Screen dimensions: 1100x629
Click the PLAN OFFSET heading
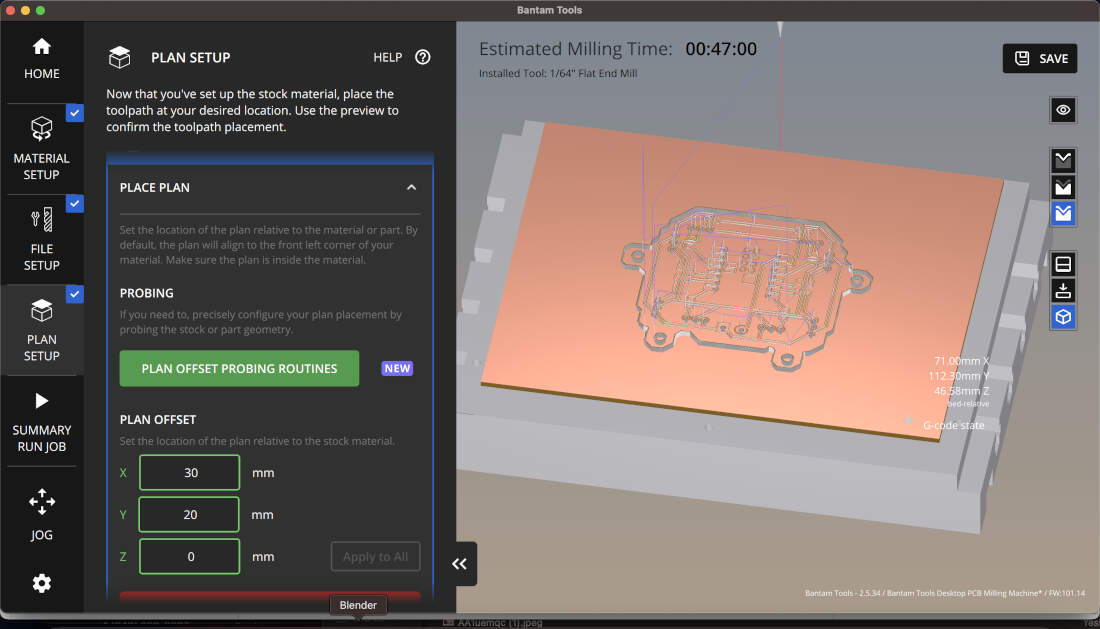pyautogui.click(x=158, y=419)
